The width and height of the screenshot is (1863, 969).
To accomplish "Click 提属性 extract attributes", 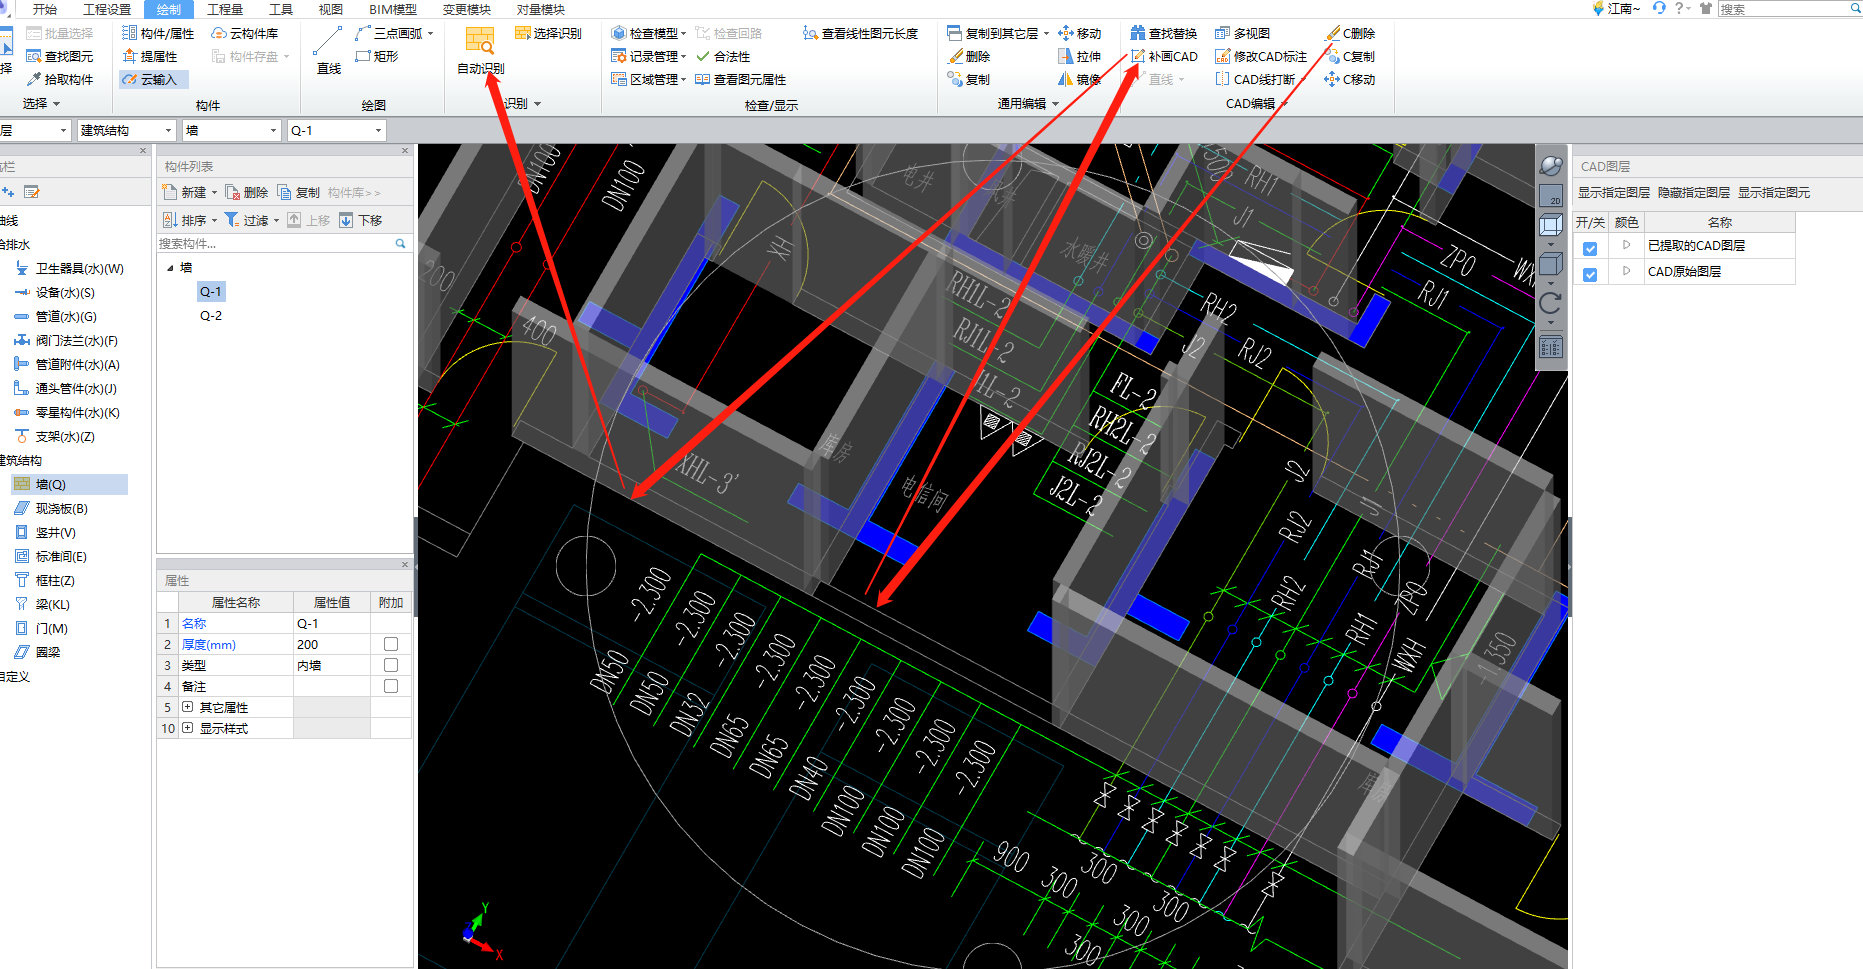I will coord(150,57).
